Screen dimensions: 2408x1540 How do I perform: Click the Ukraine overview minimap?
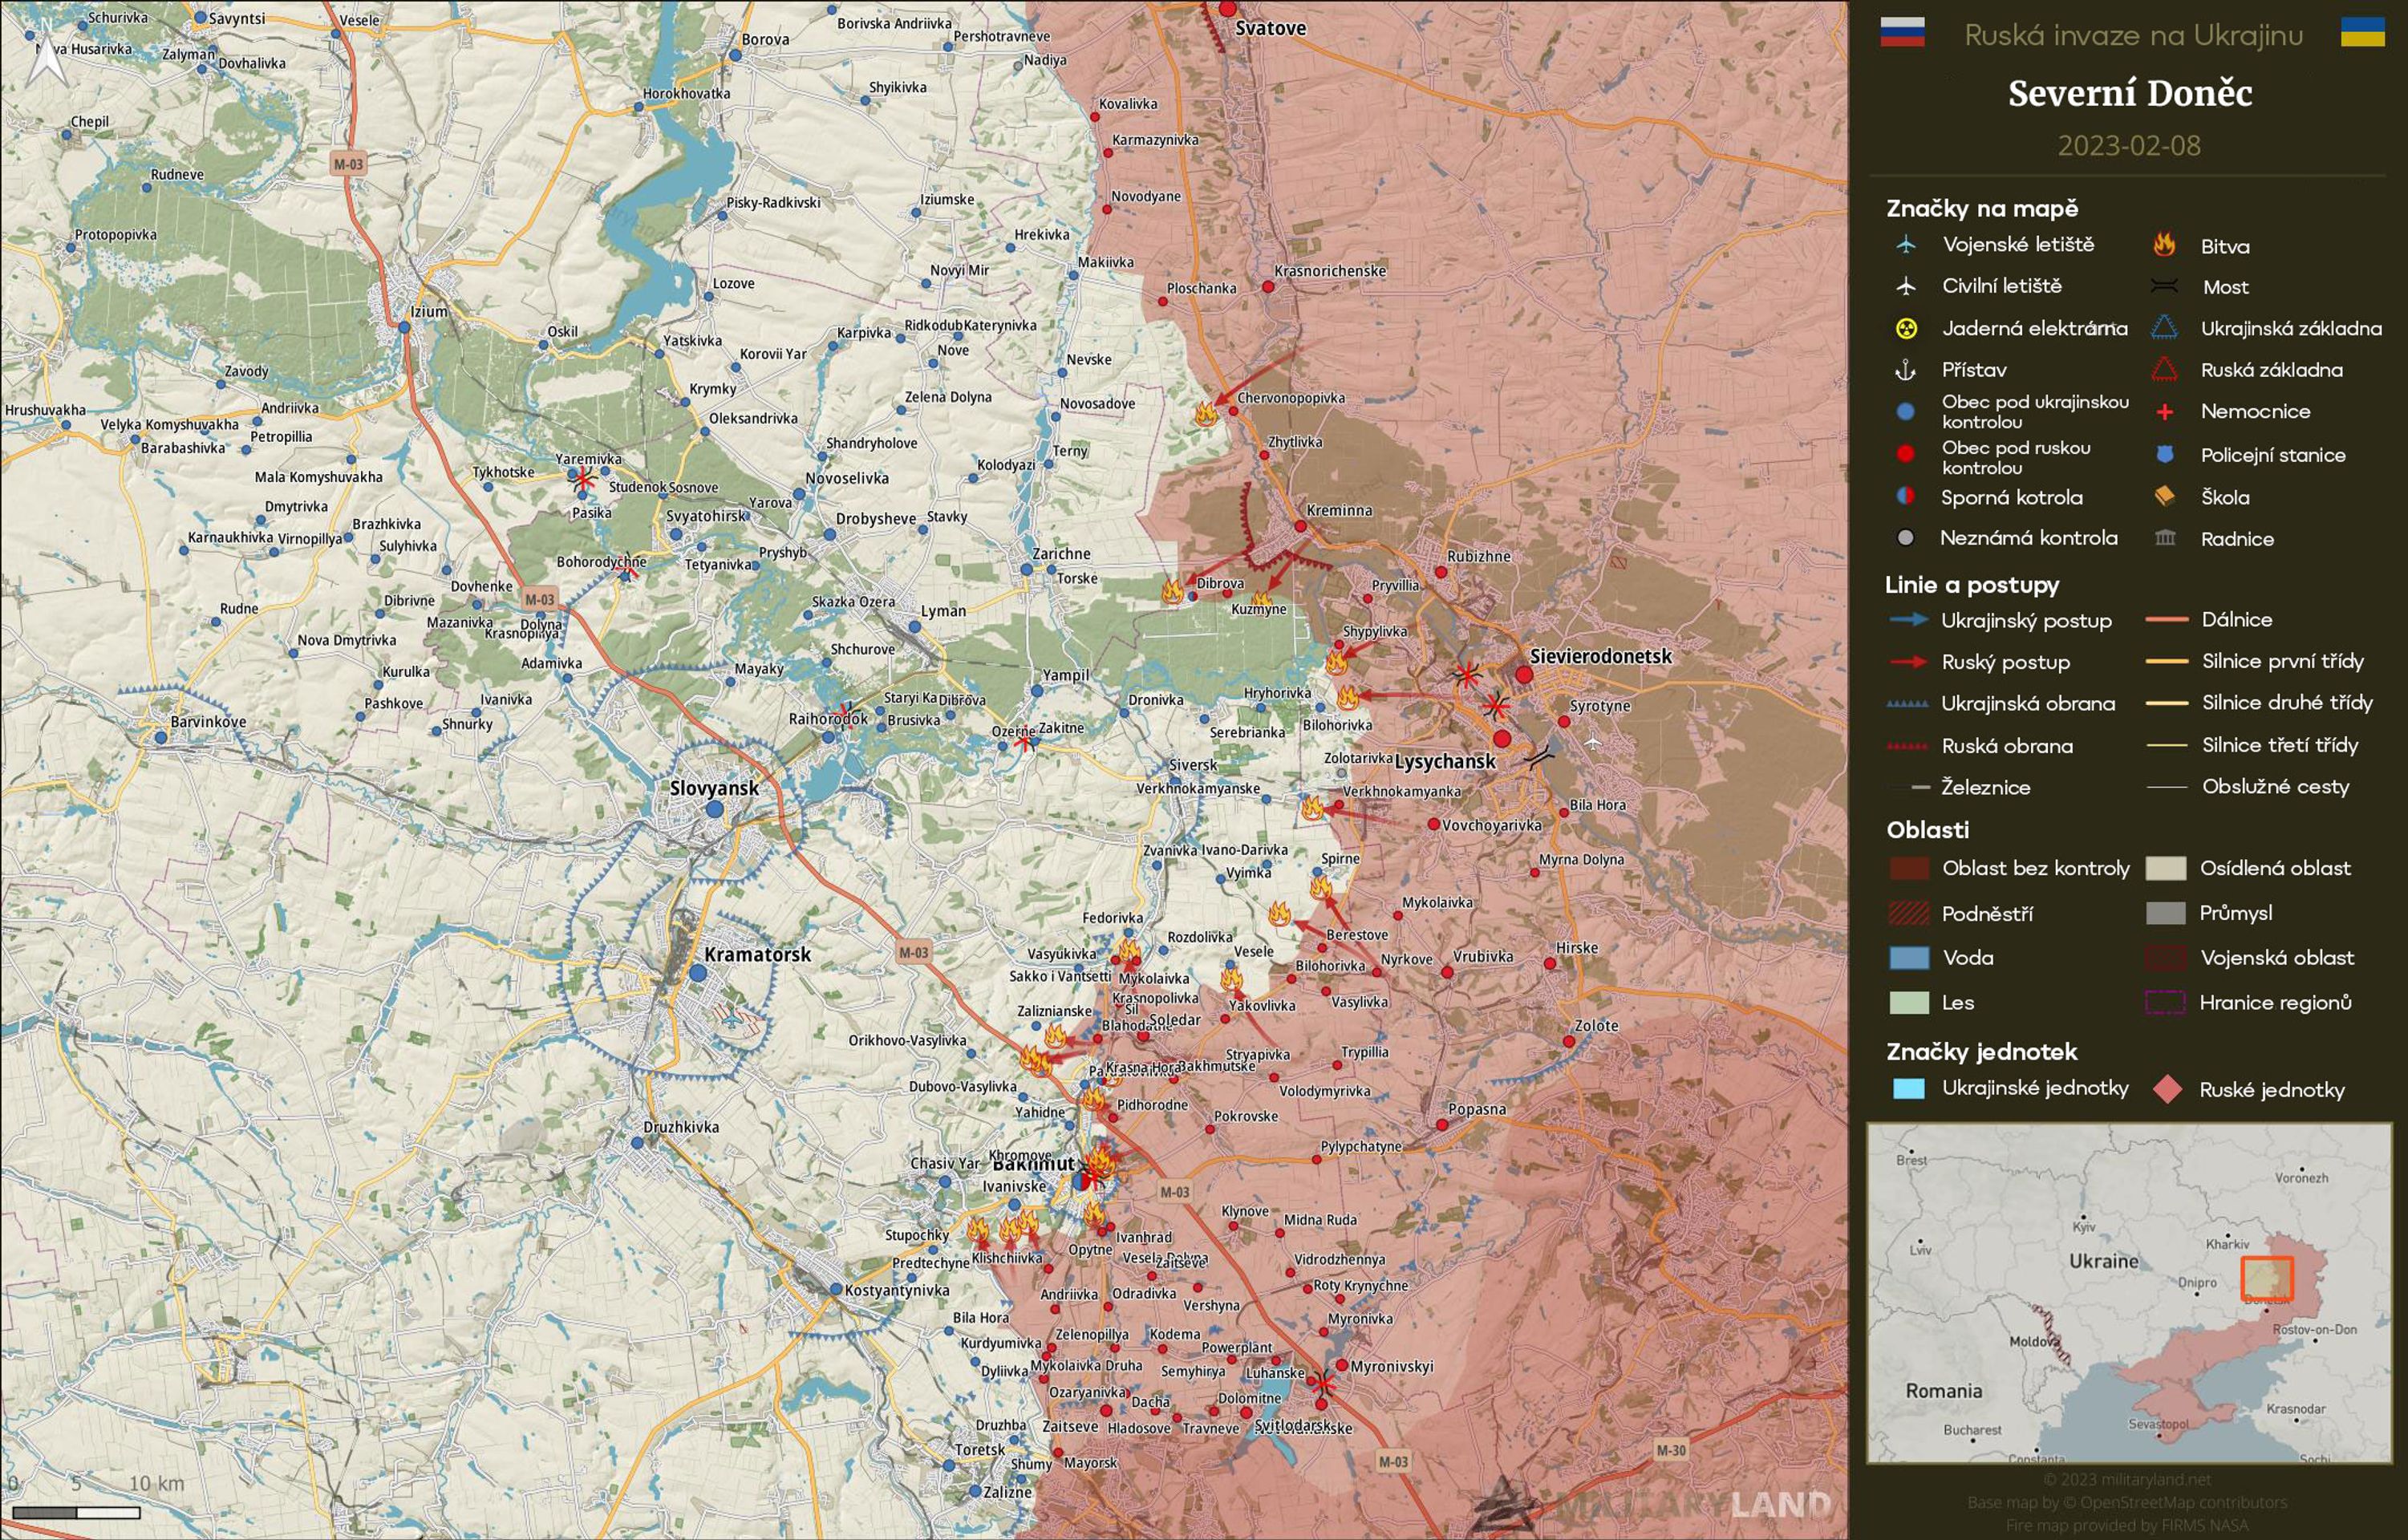tap(2129, 1293)
